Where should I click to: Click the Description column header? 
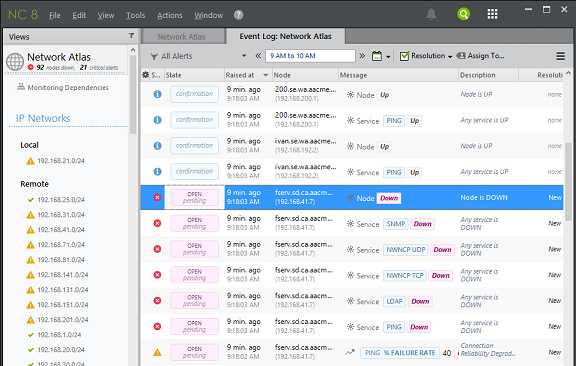[x=488, y=75]
